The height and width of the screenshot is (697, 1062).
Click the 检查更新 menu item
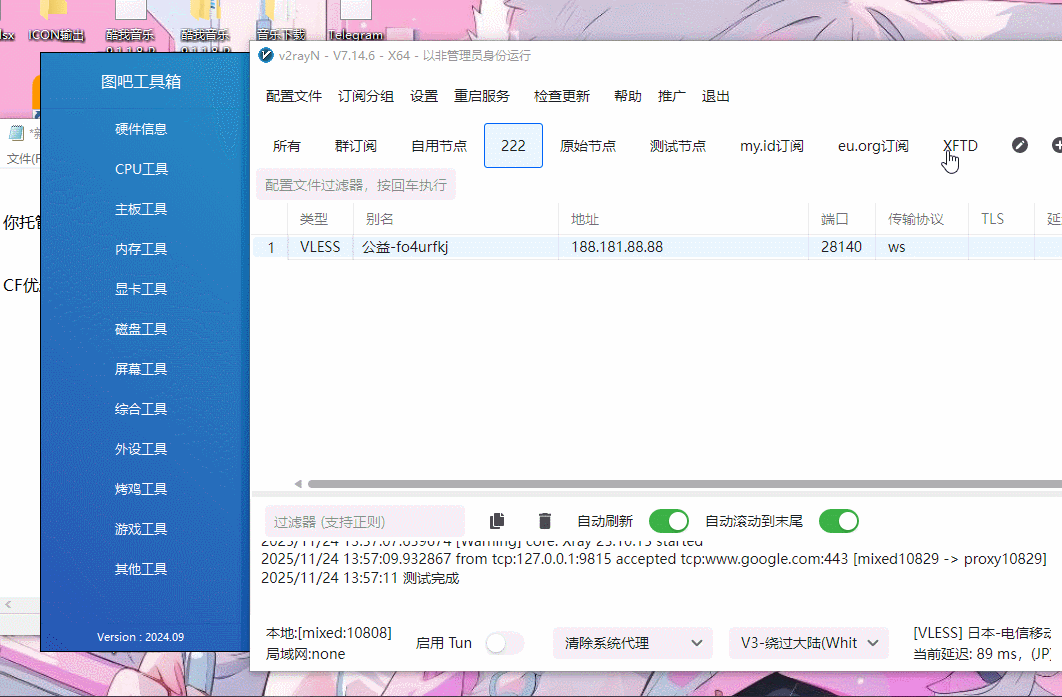click(x=561, y=96)
